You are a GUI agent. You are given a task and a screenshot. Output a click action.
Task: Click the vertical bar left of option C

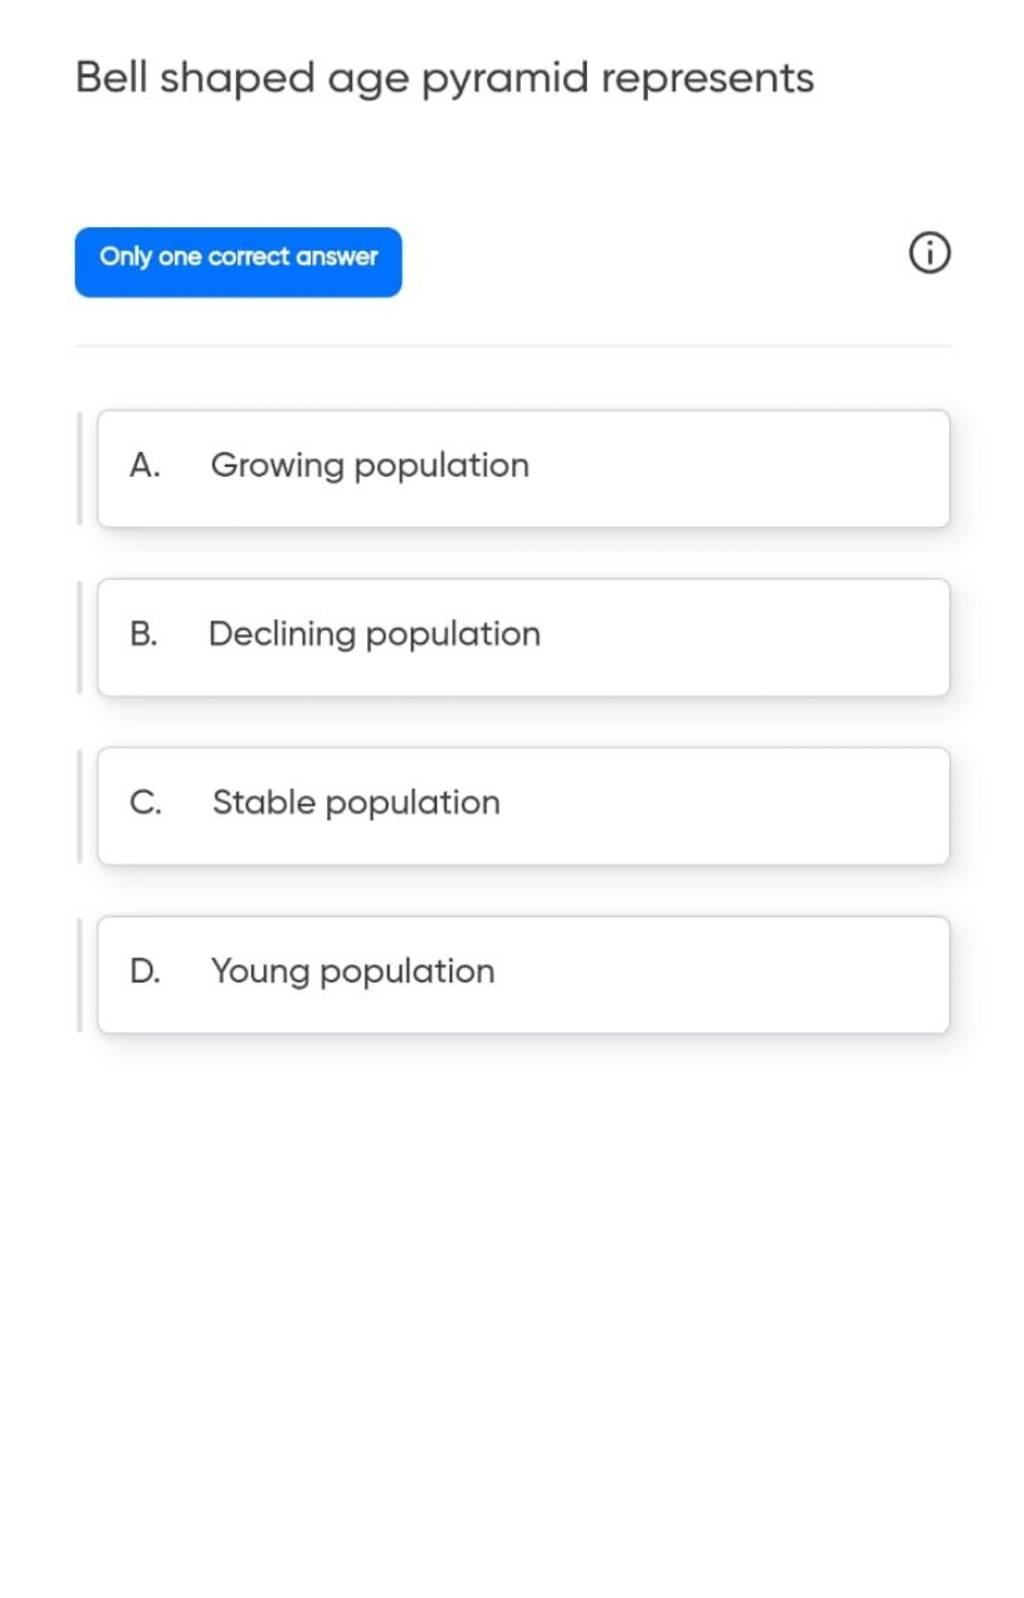[80, 806]
